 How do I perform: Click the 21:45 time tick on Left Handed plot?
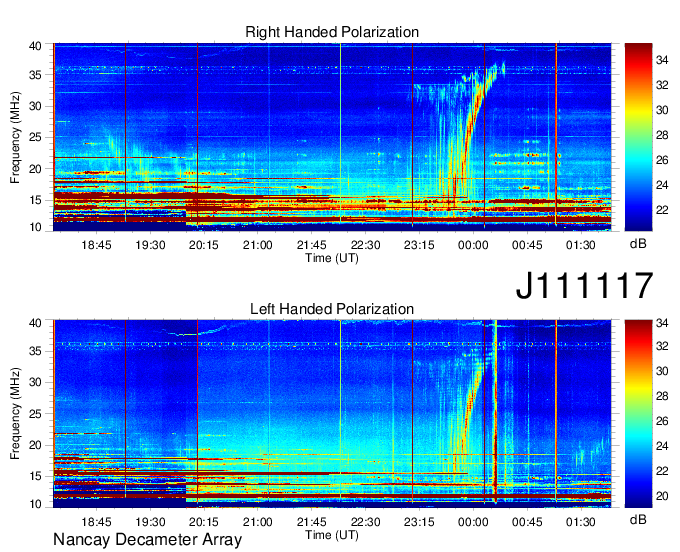tap(311, 522)
